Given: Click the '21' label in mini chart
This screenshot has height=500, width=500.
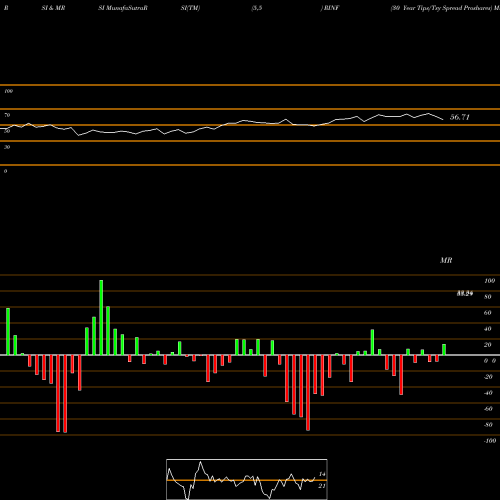Looking at the screenshot, I should pyautogui.click(x=322, y=486).
